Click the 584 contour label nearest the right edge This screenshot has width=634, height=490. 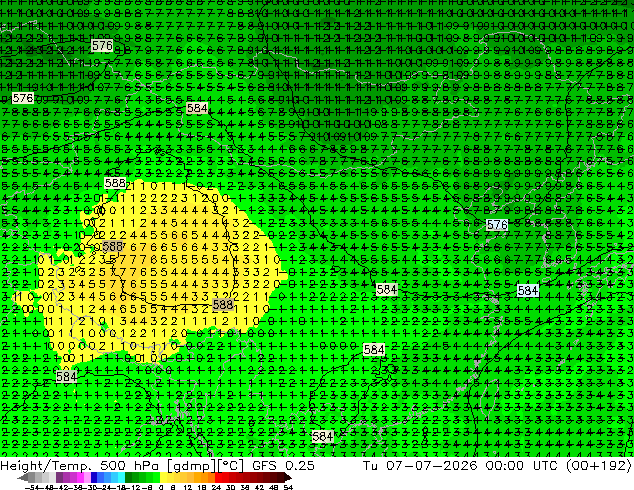pos(528,290)
